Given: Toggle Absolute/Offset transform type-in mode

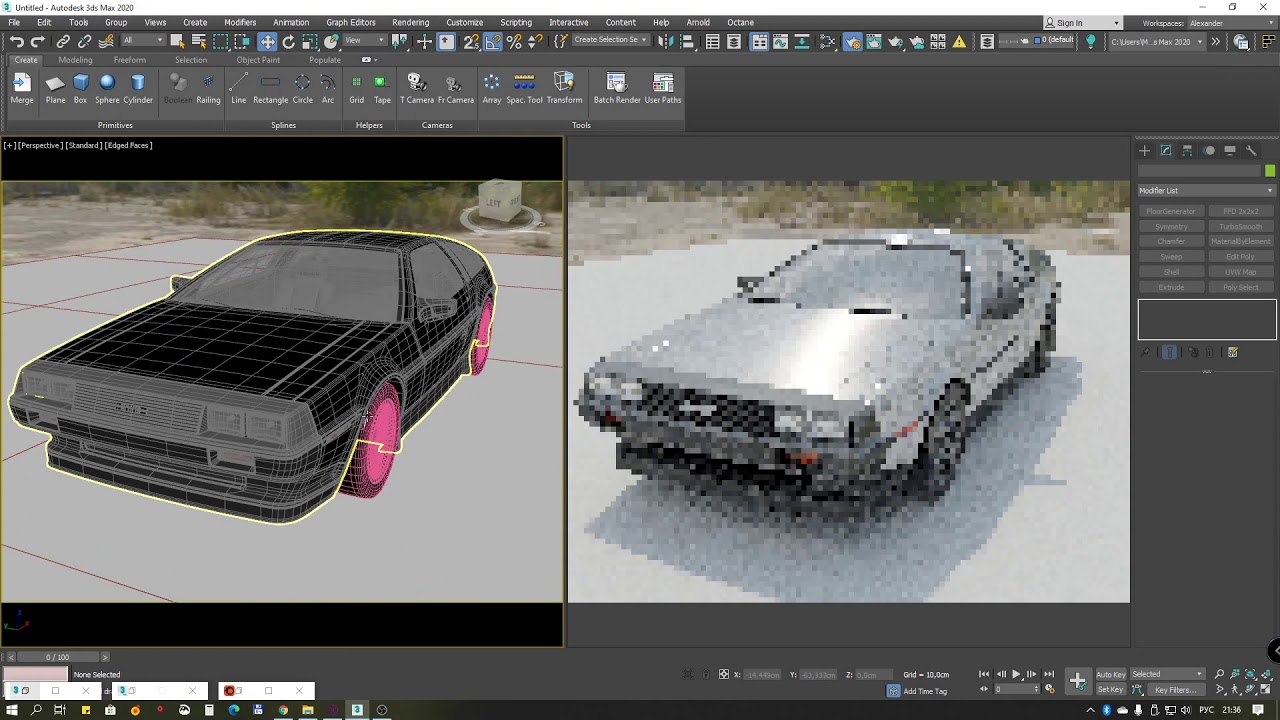Looking at the screenshot, I should [724, 674].
